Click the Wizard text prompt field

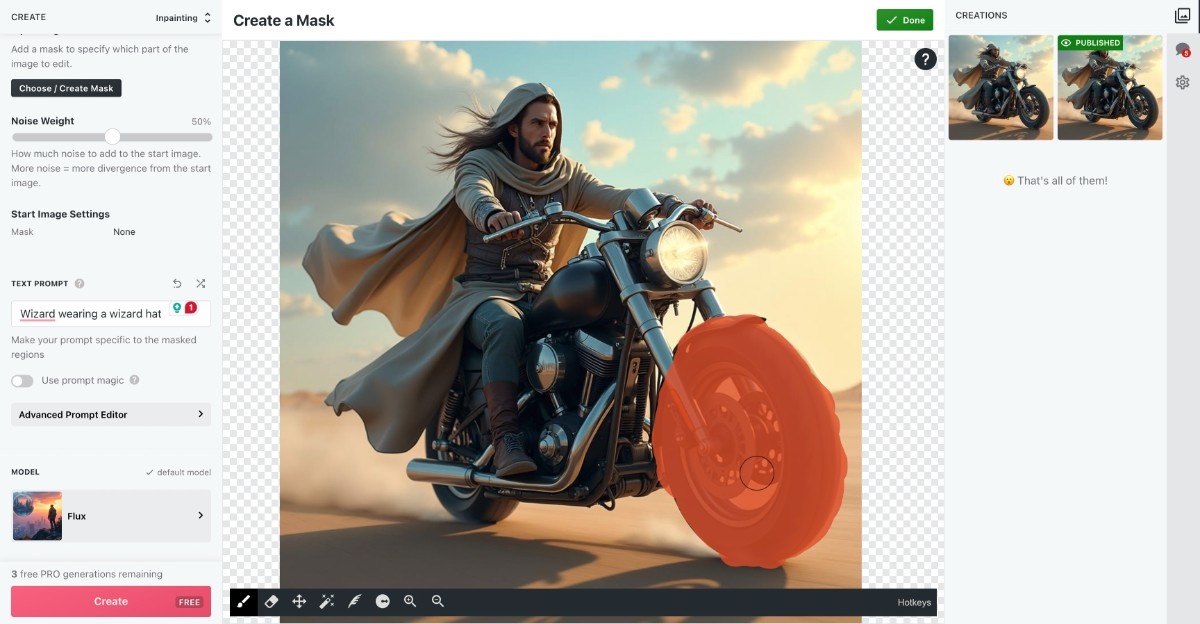tap(92, 314)
